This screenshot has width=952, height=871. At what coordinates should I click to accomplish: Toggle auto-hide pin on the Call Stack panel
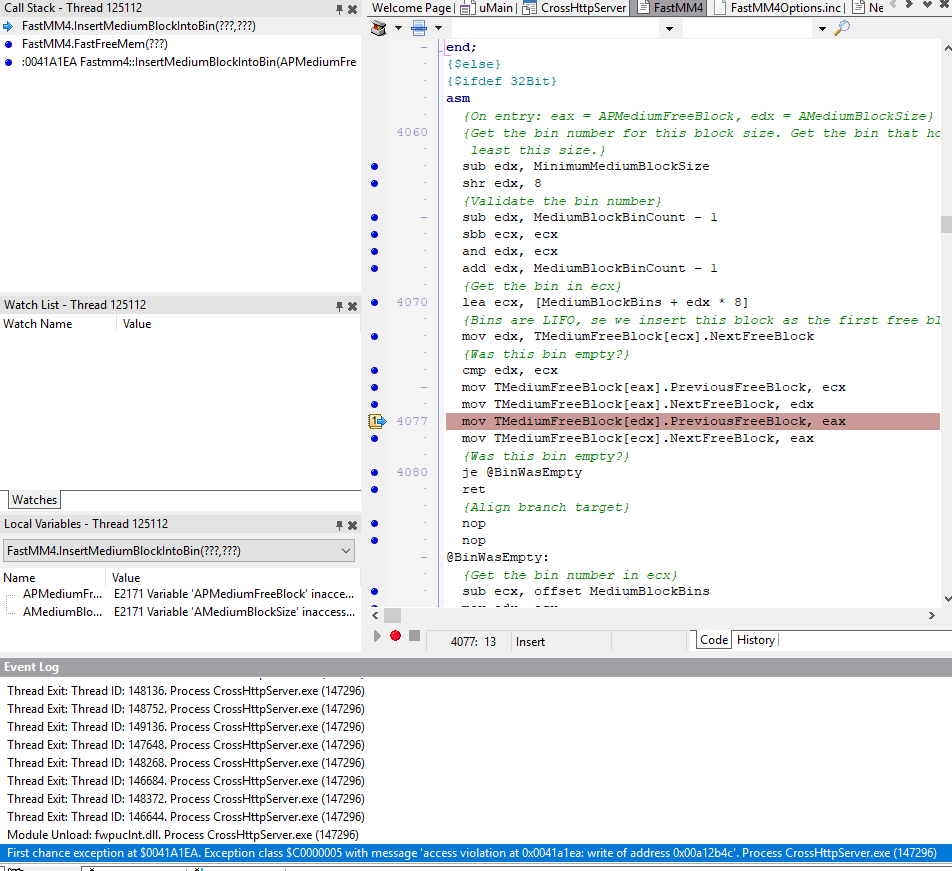pos(337,8)
